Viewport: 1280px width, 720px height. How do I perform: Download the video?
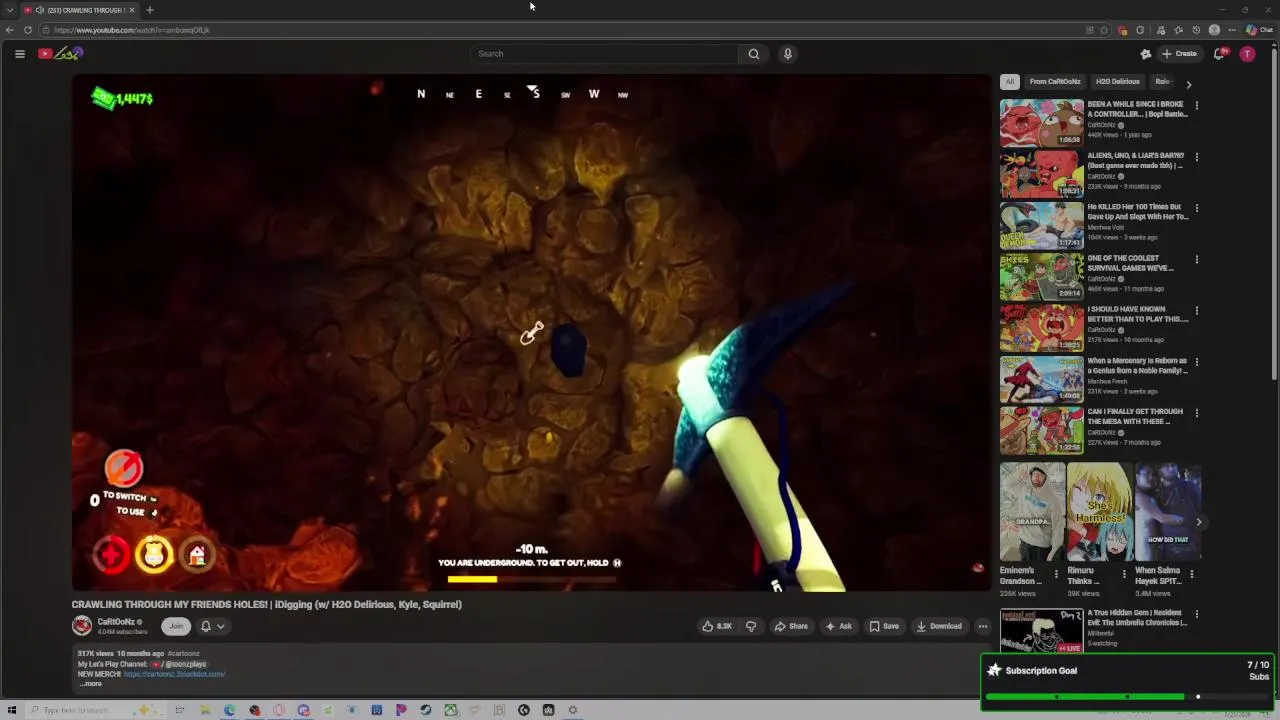[x=939, y=626]
